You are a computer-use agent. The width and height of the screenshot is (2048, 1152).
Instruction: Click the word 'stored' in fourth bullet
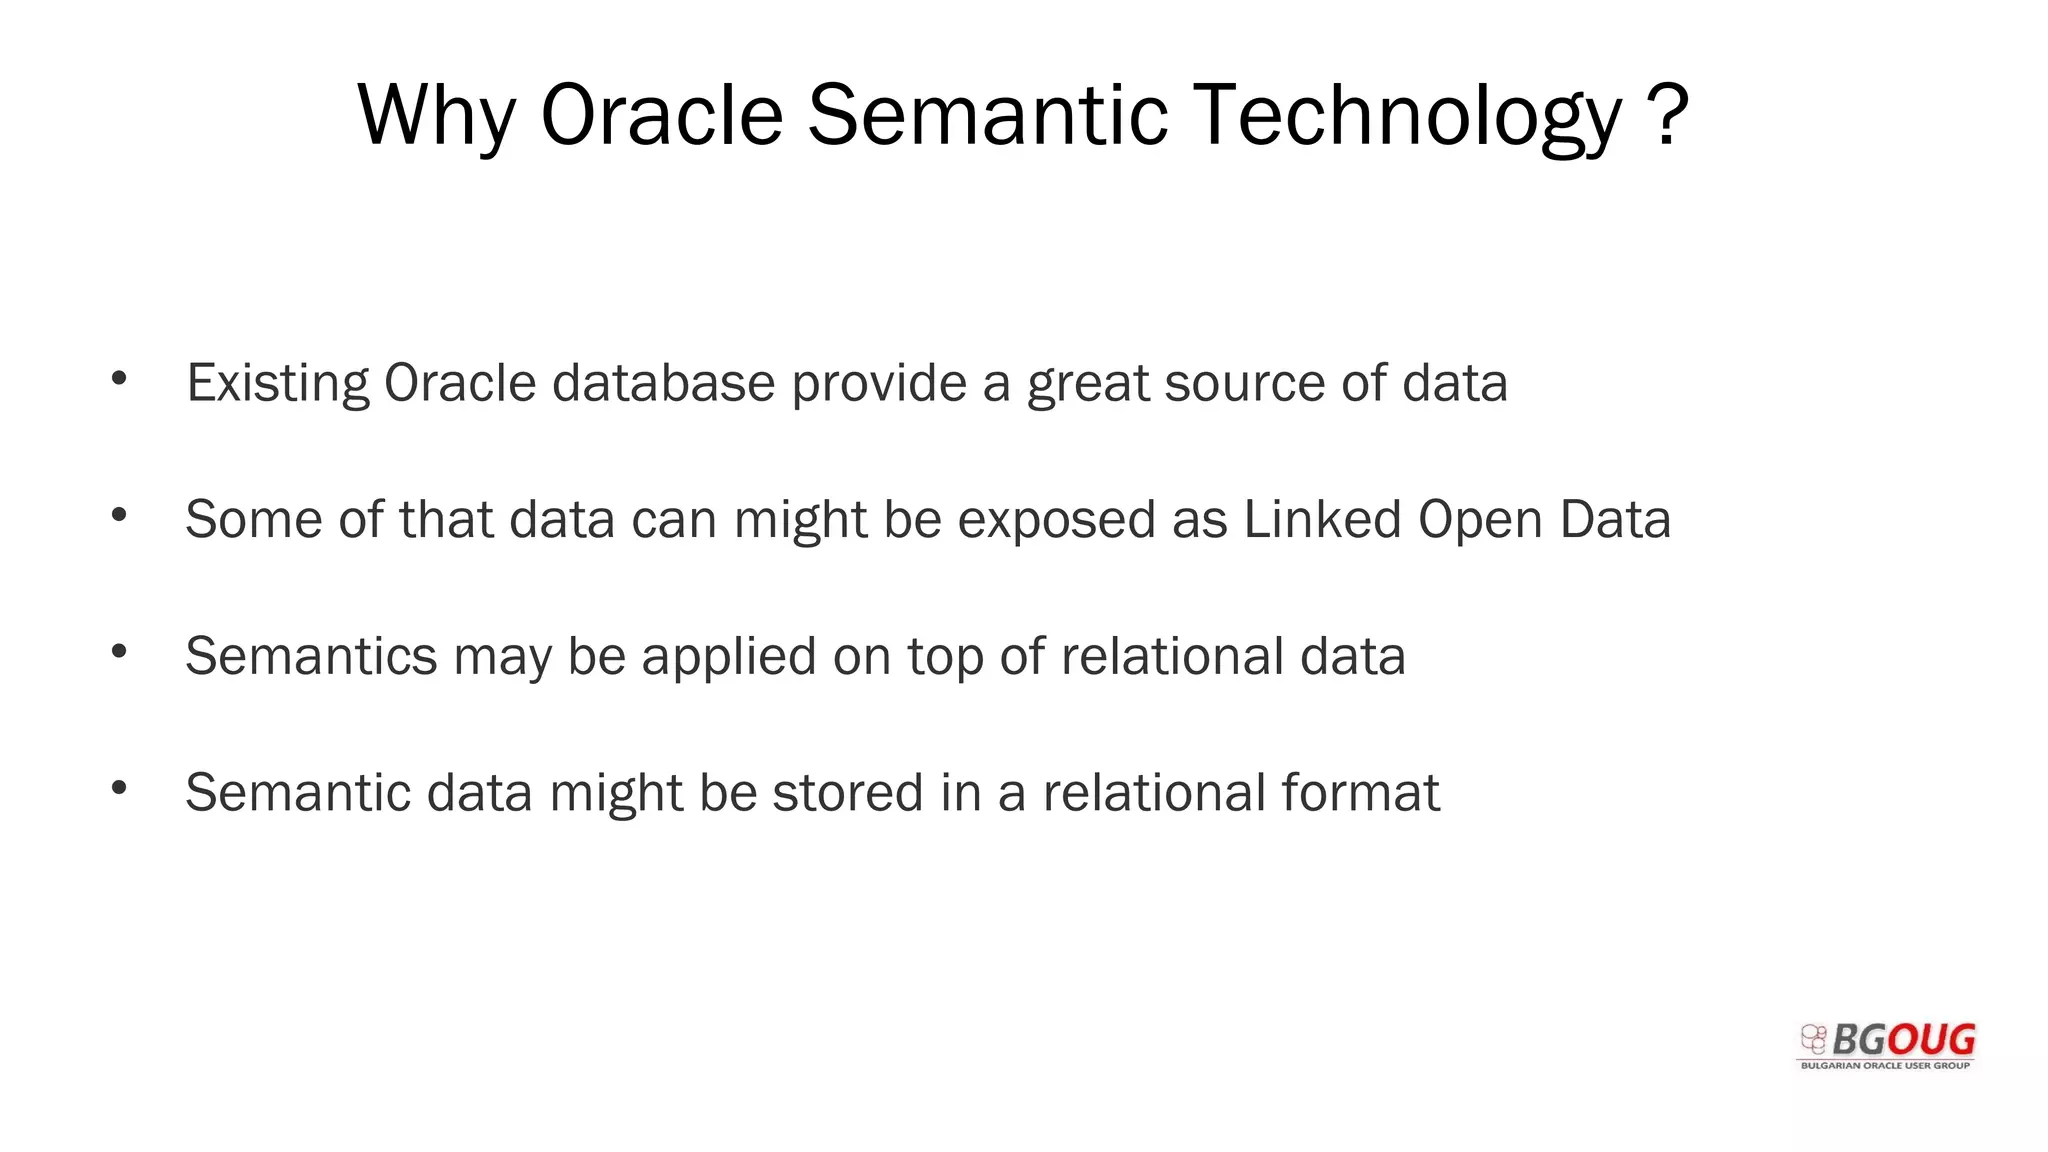tap(848, 793)
